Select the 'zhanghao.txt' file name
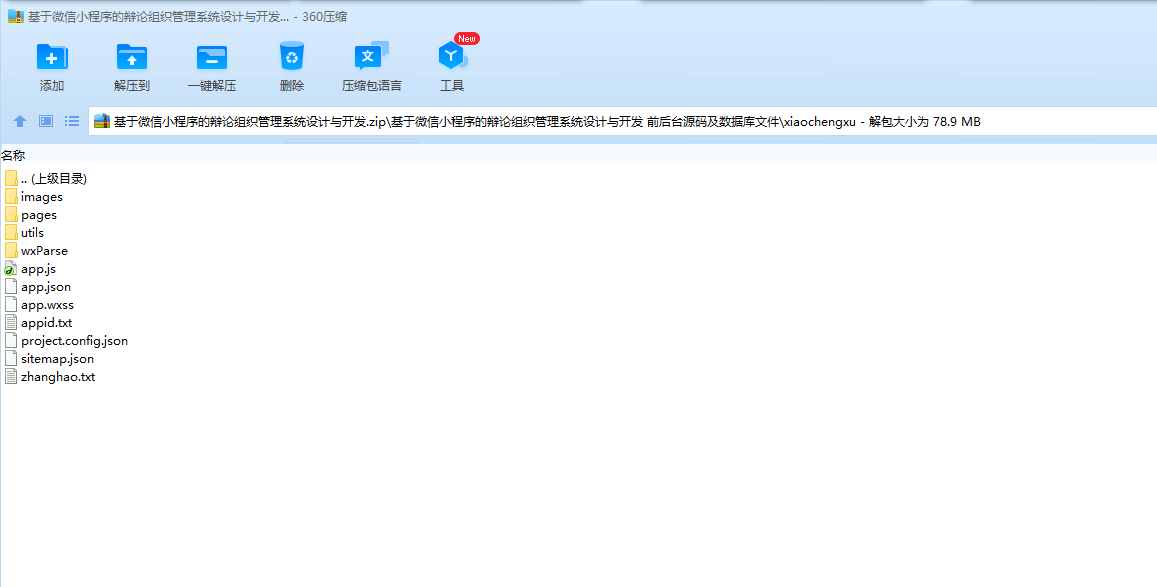The width and height of the screenshot is (1157, 587). point(58,377)
